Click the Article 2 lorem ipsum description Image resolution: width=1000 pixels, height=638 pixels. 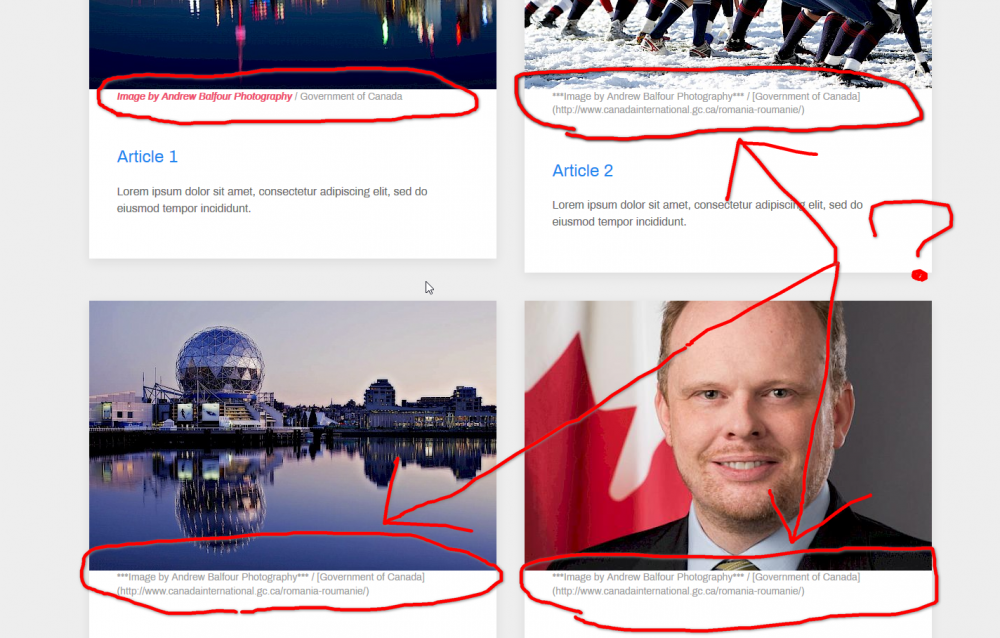(707, 213)
